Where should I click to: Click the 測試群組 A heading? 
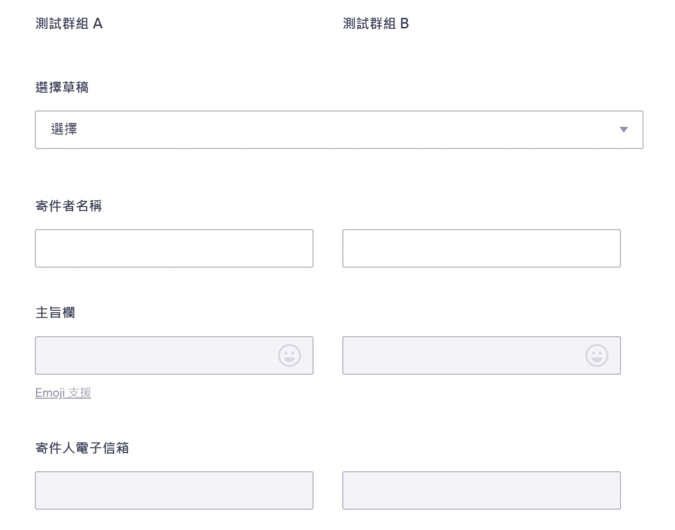(69, 23)
